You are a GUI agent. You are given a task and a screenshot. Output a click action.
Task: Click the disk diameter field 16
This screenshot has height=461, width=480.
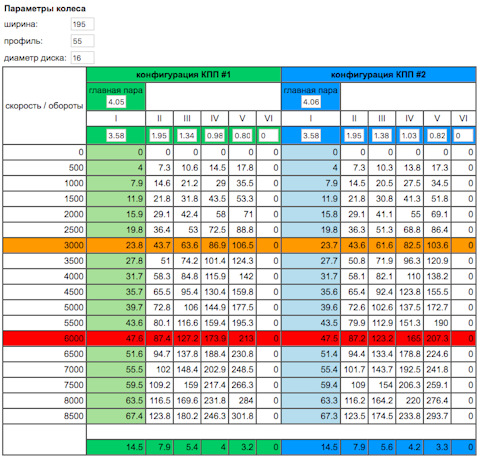click(x=82, y=58)
